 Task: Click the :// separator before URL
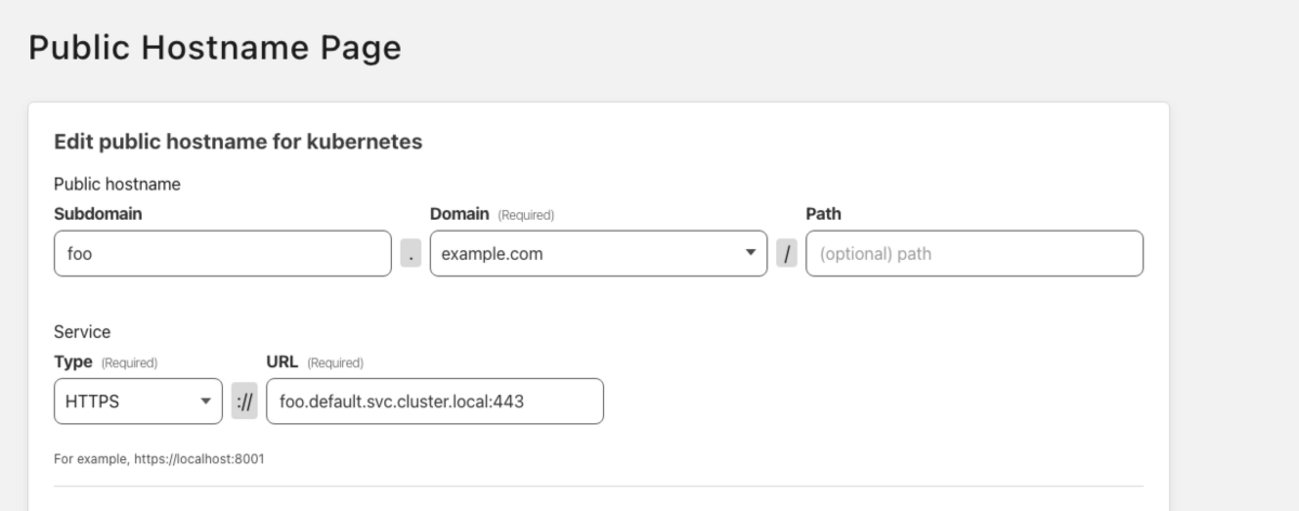pyautogui.click(x=244, y=401)
